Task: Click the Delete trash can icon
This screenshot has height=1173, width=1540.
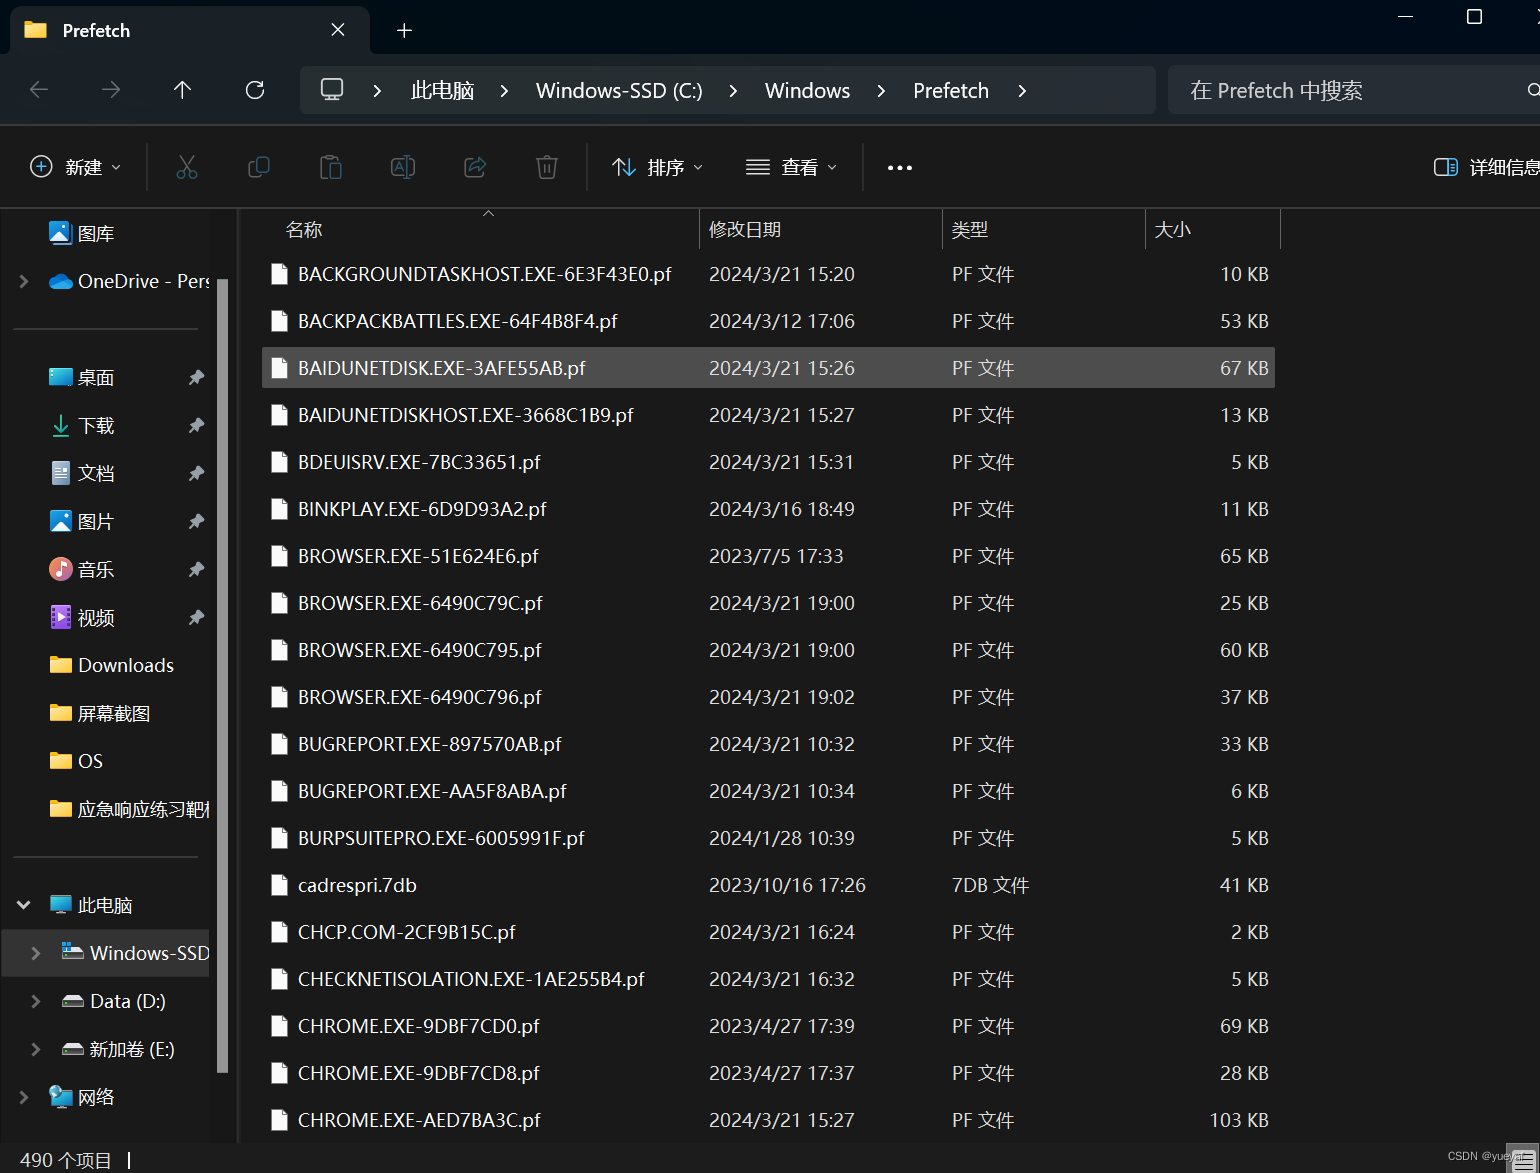Action: click(x=547, y=167)
